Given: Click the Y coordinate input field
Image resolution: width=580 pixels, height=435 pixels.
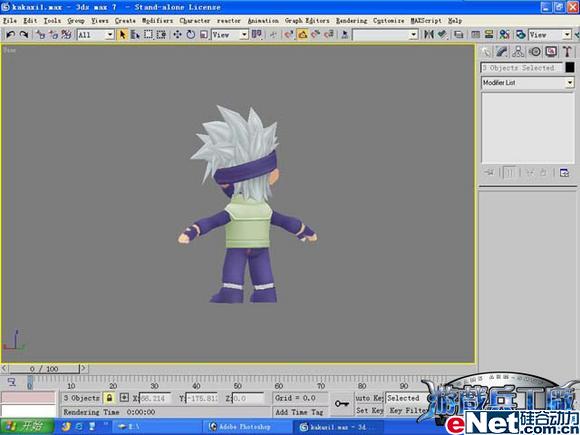Looking at the screenshot, I should point(201,398).
